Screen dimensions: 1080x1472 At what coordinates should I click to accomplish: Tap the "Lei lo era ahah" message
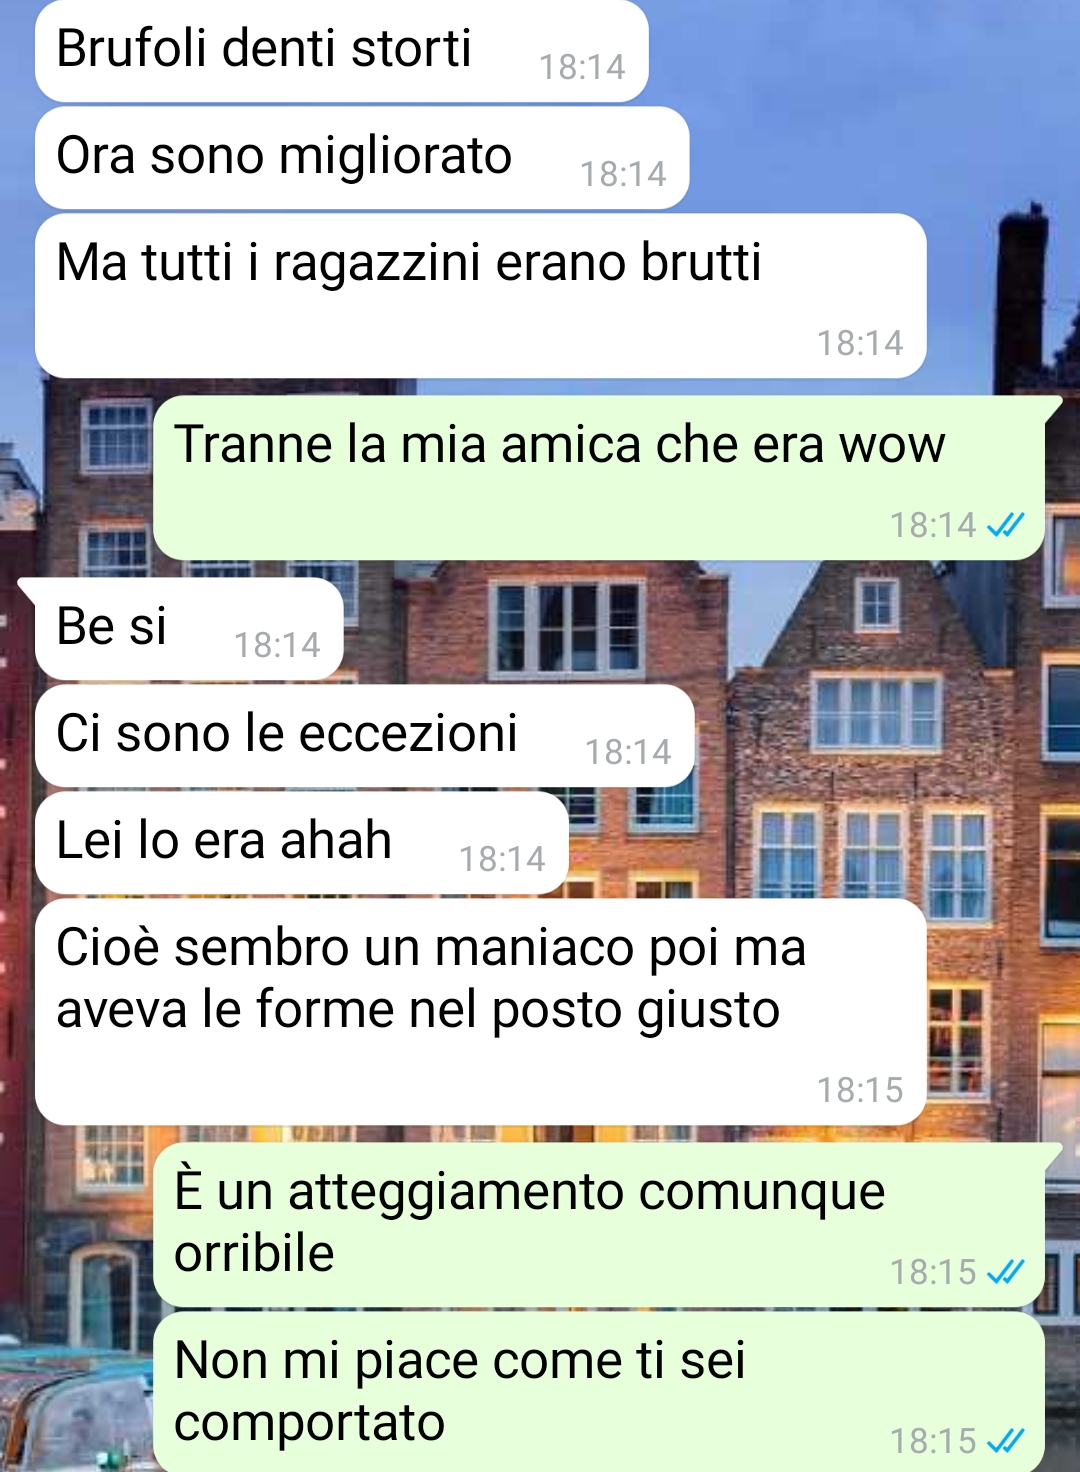(x=302, y=843)
